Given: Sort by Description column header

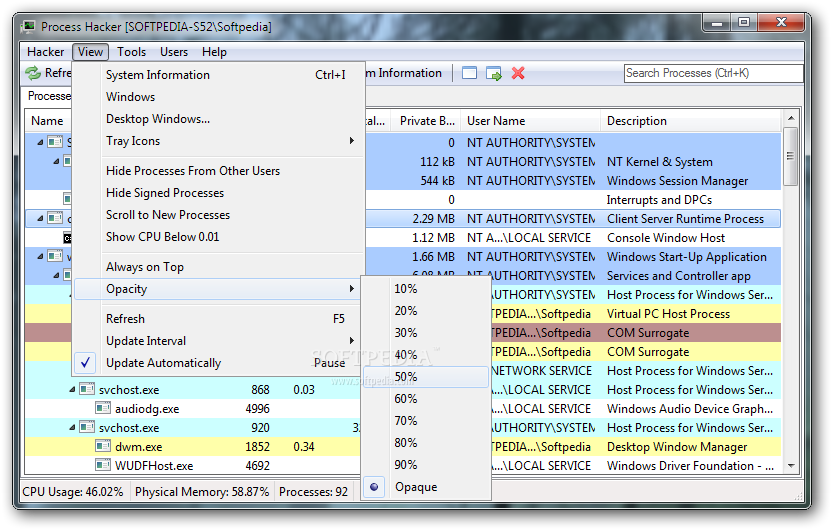Looking at the screenshot, I should [691, 121].
